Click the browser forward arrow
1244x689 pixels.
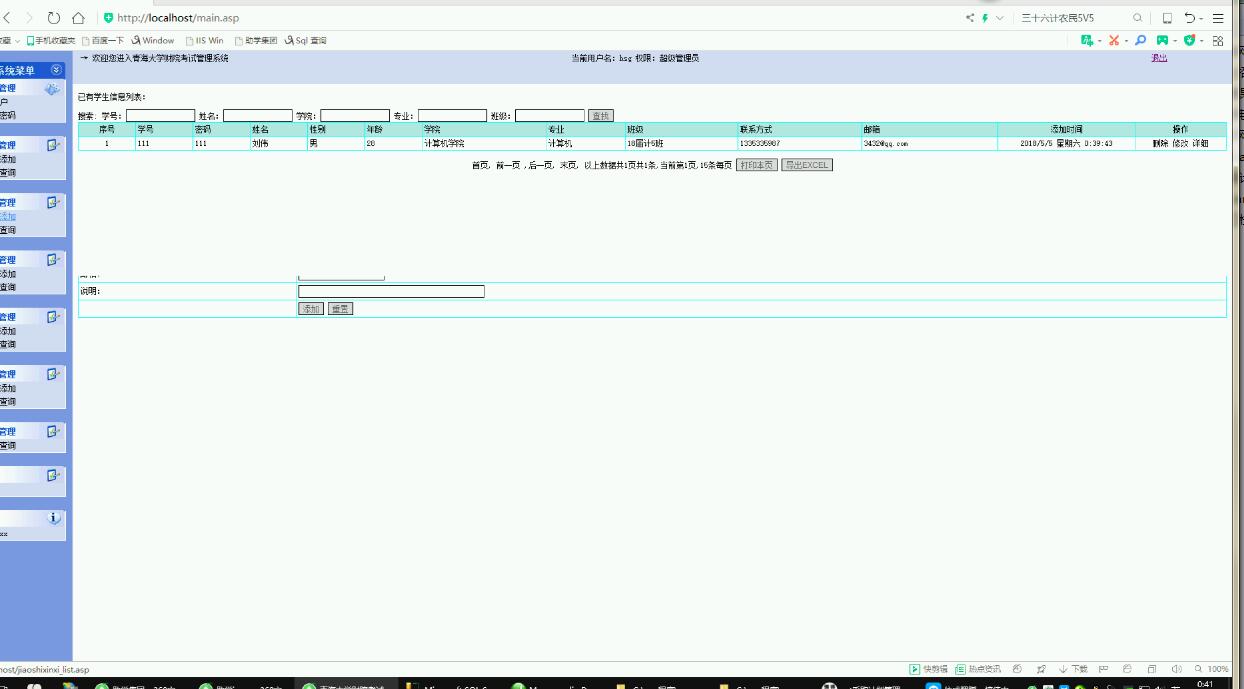(29, 18)
